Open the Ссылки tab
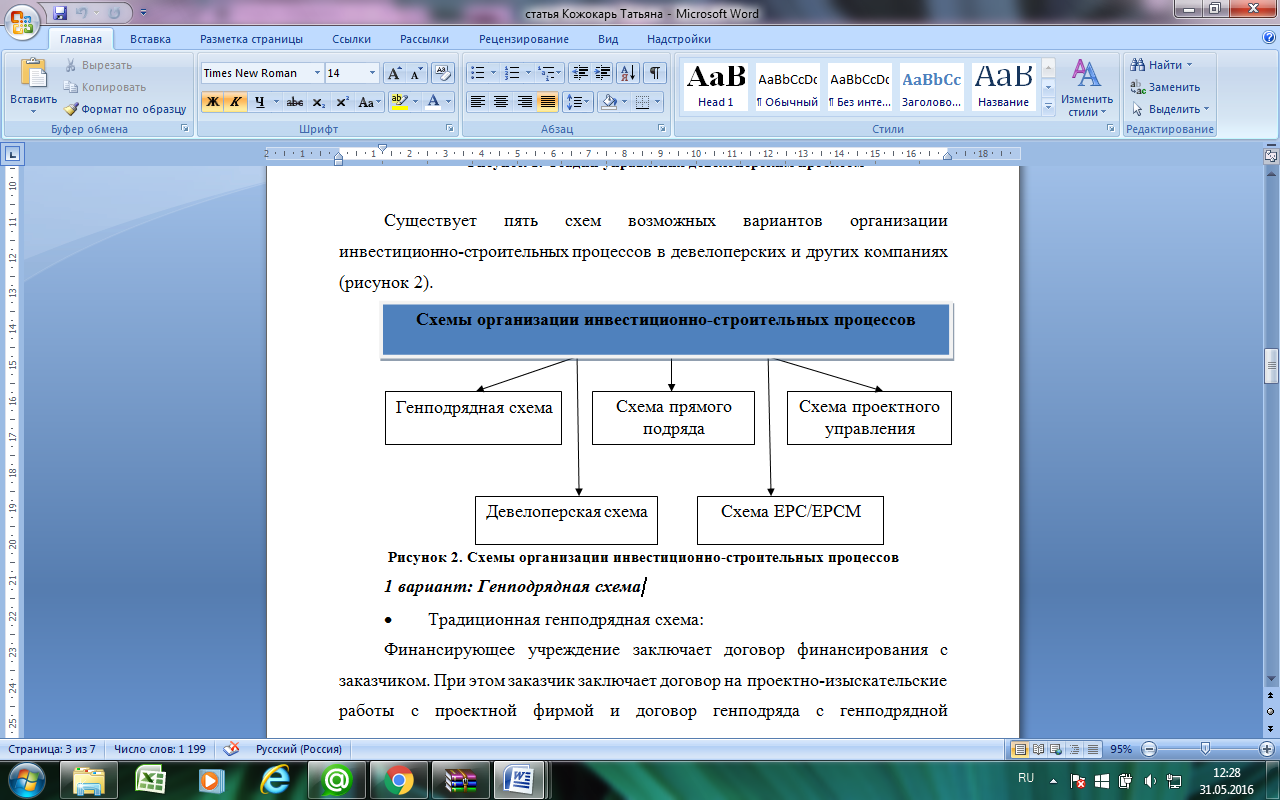Screen dimensions: 1280x800 (352, 39)
